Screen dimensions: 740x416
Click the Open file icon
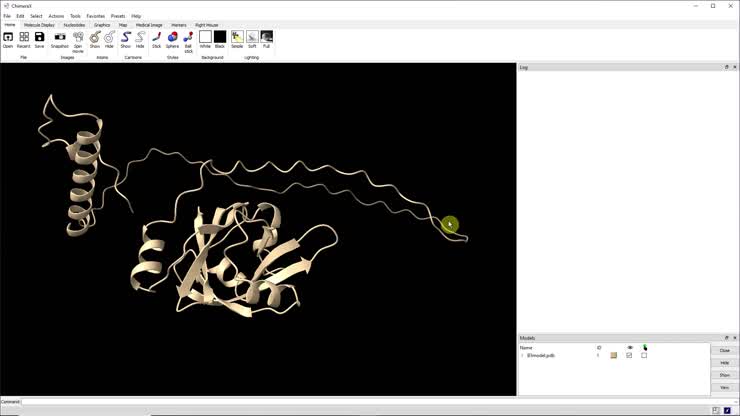8,38
